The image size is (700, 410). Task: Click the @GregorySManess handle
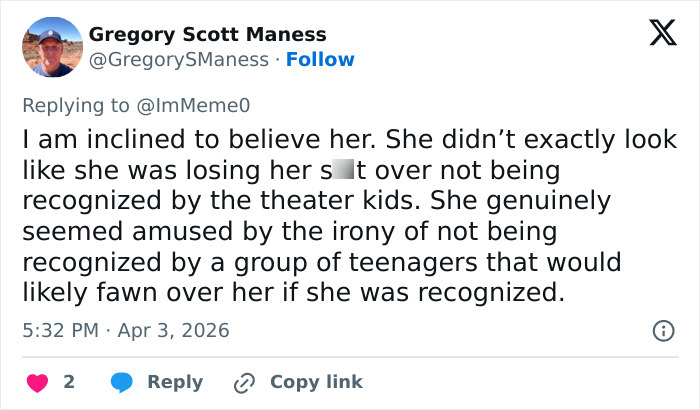[181, 59]
